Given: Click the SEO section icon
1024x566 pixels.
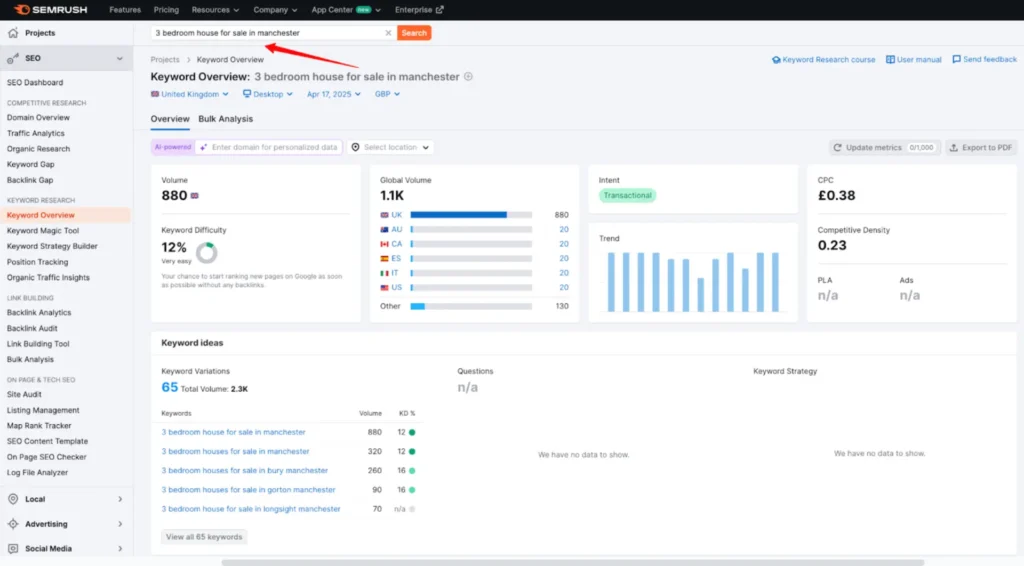Looking at the screenshot, I should tap(13, 58).
